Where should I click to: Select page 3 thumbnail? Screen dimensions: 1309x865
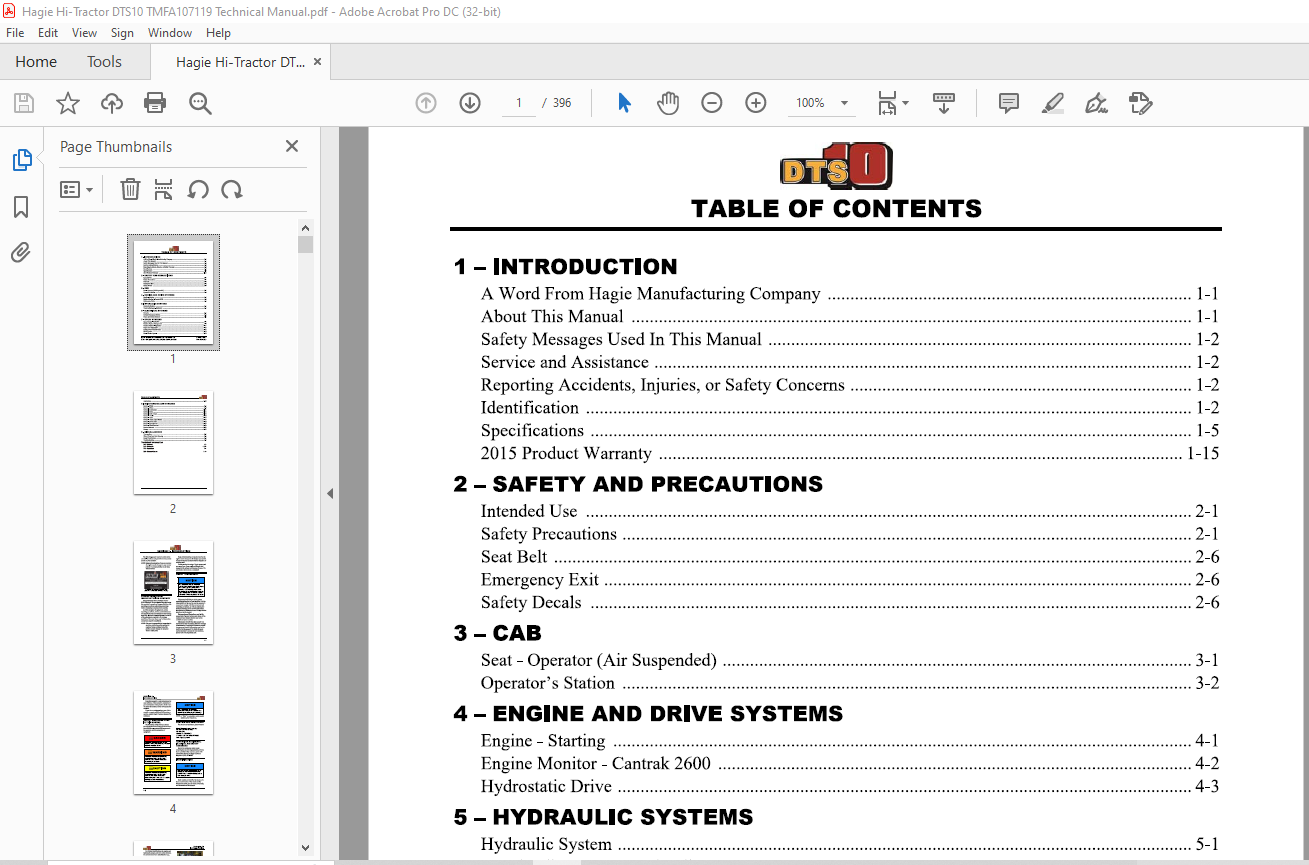tap(173, 592)
